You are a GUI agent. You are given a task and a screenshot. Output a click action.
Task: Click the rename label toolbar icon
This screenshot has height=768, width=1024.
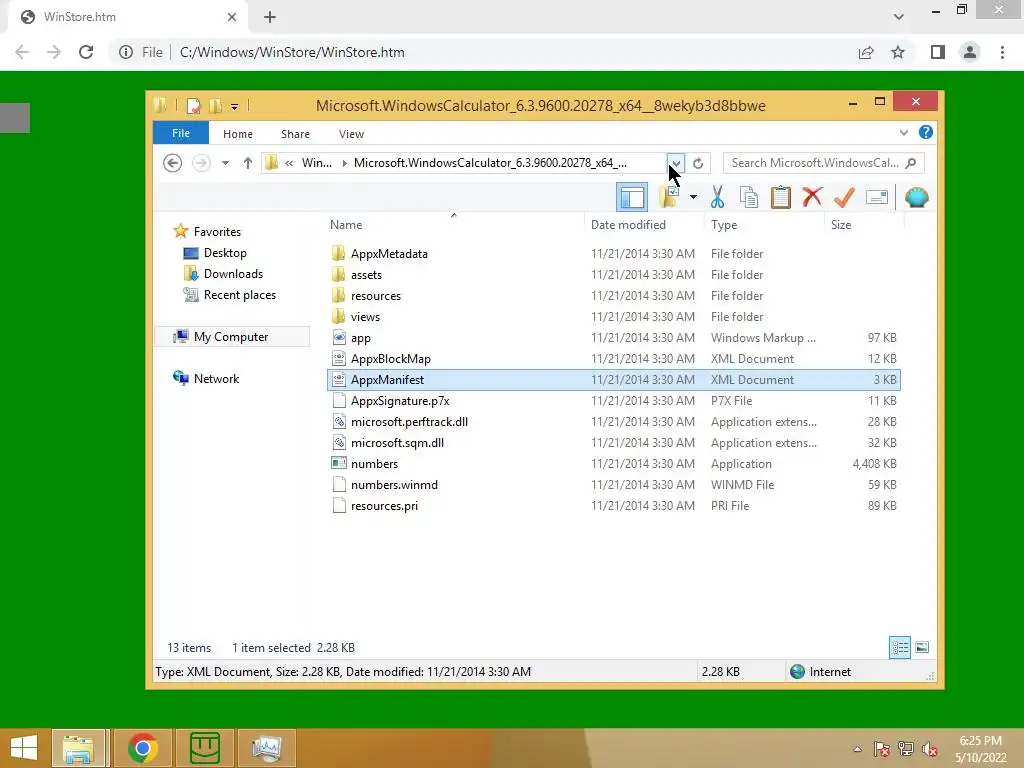pos(876,197)
